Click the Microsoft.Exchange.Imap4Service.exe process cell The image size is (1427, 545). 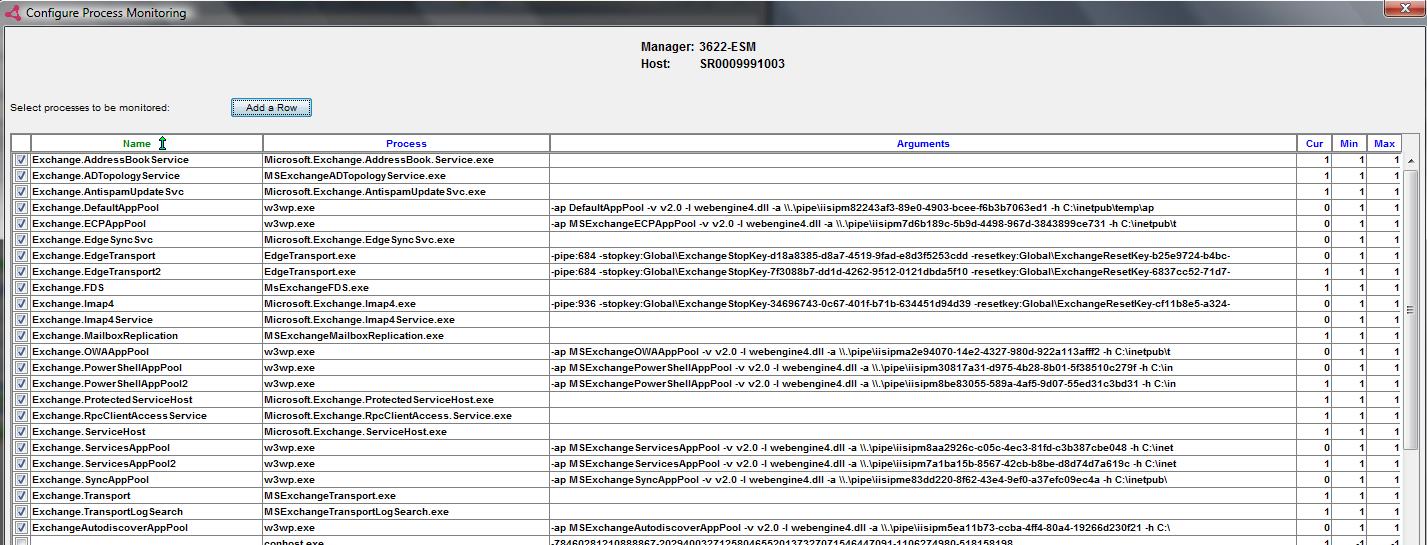(406, 320)
